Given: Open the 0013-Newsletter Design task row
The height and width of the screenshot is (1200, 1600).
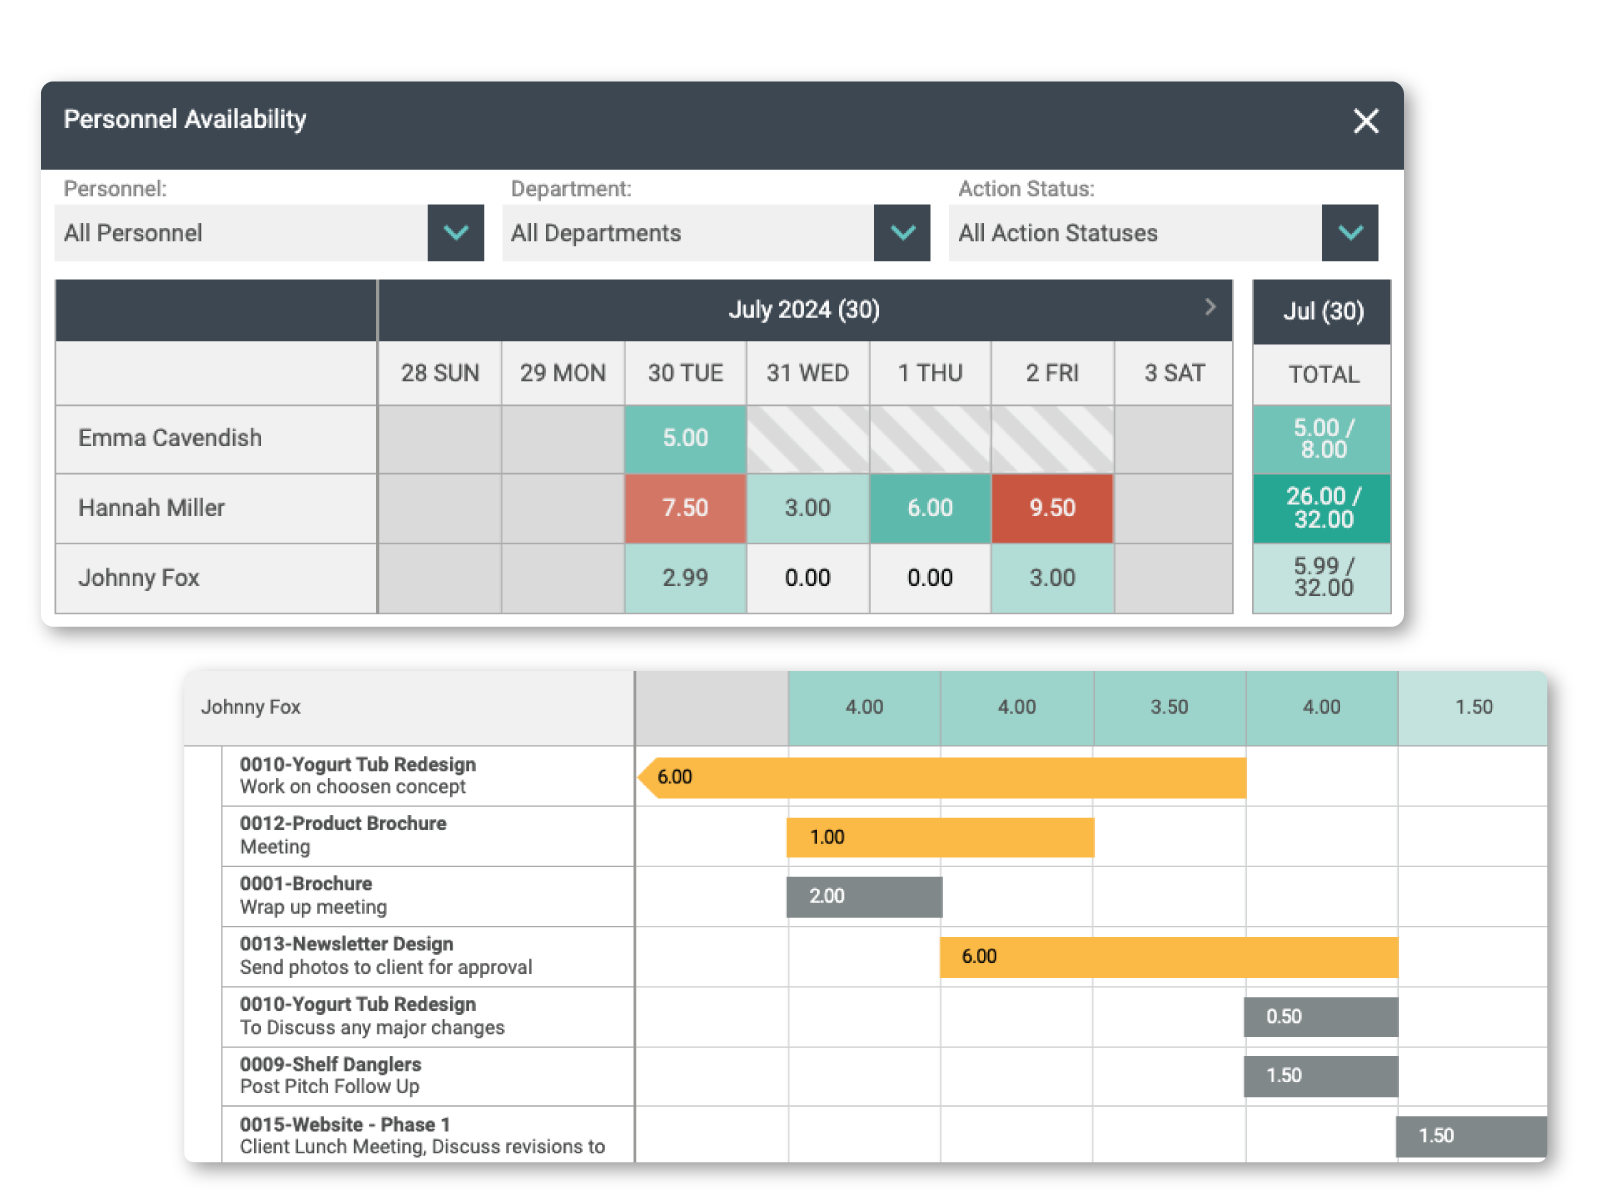Looking at the screenshot, I should click(x=386, y=956).
